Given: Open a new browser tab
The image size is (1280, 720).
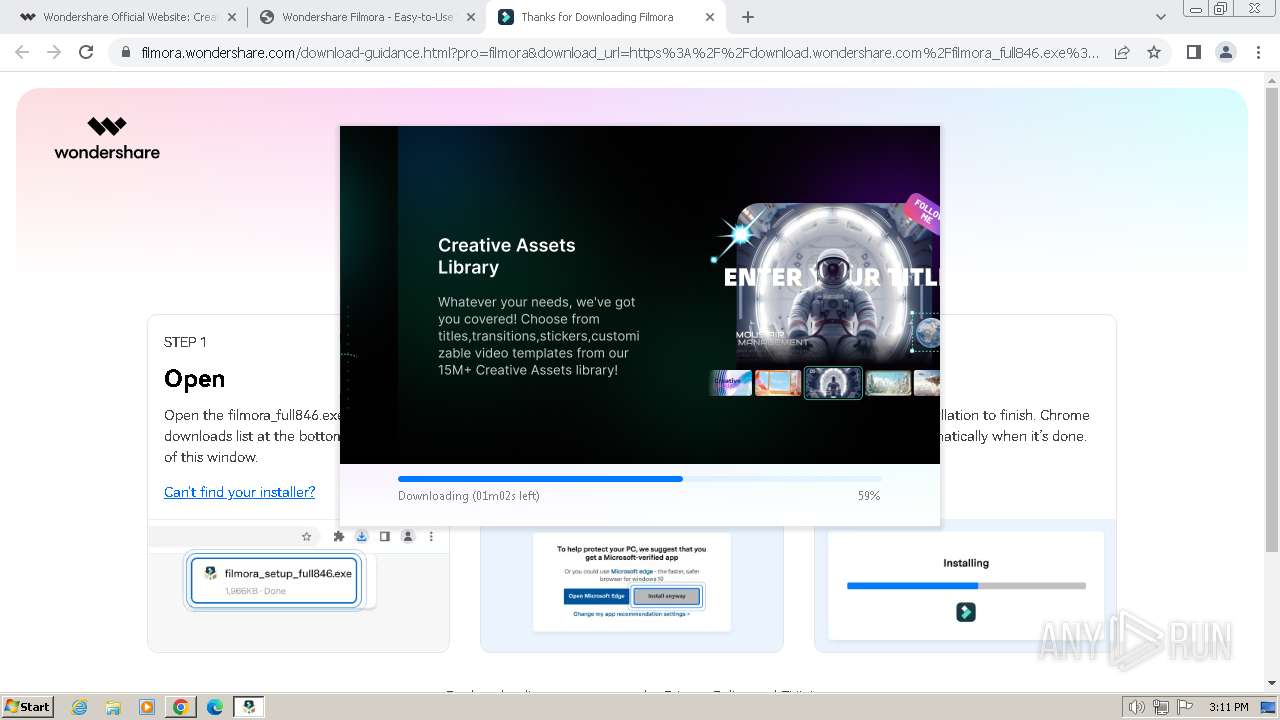Looking at the screenshot, I should click(748, 17).
